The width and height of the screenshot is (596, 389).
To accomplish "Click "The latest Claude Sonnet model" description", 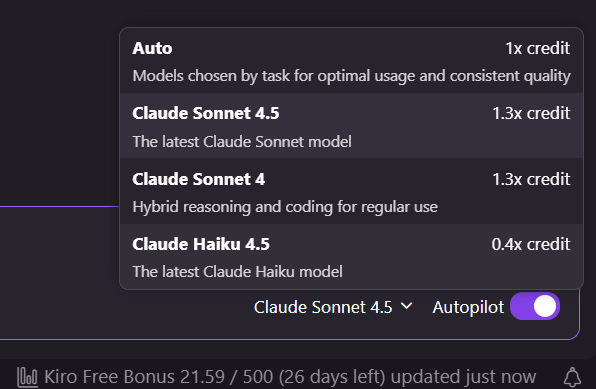I will tap(242, 142).
